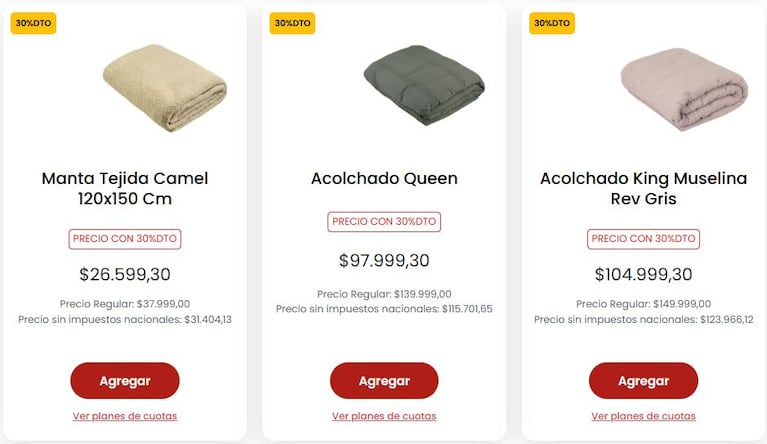Click the $97.999,30 price of Acolchado Queen
767x444 pixels.
(384, 261)
